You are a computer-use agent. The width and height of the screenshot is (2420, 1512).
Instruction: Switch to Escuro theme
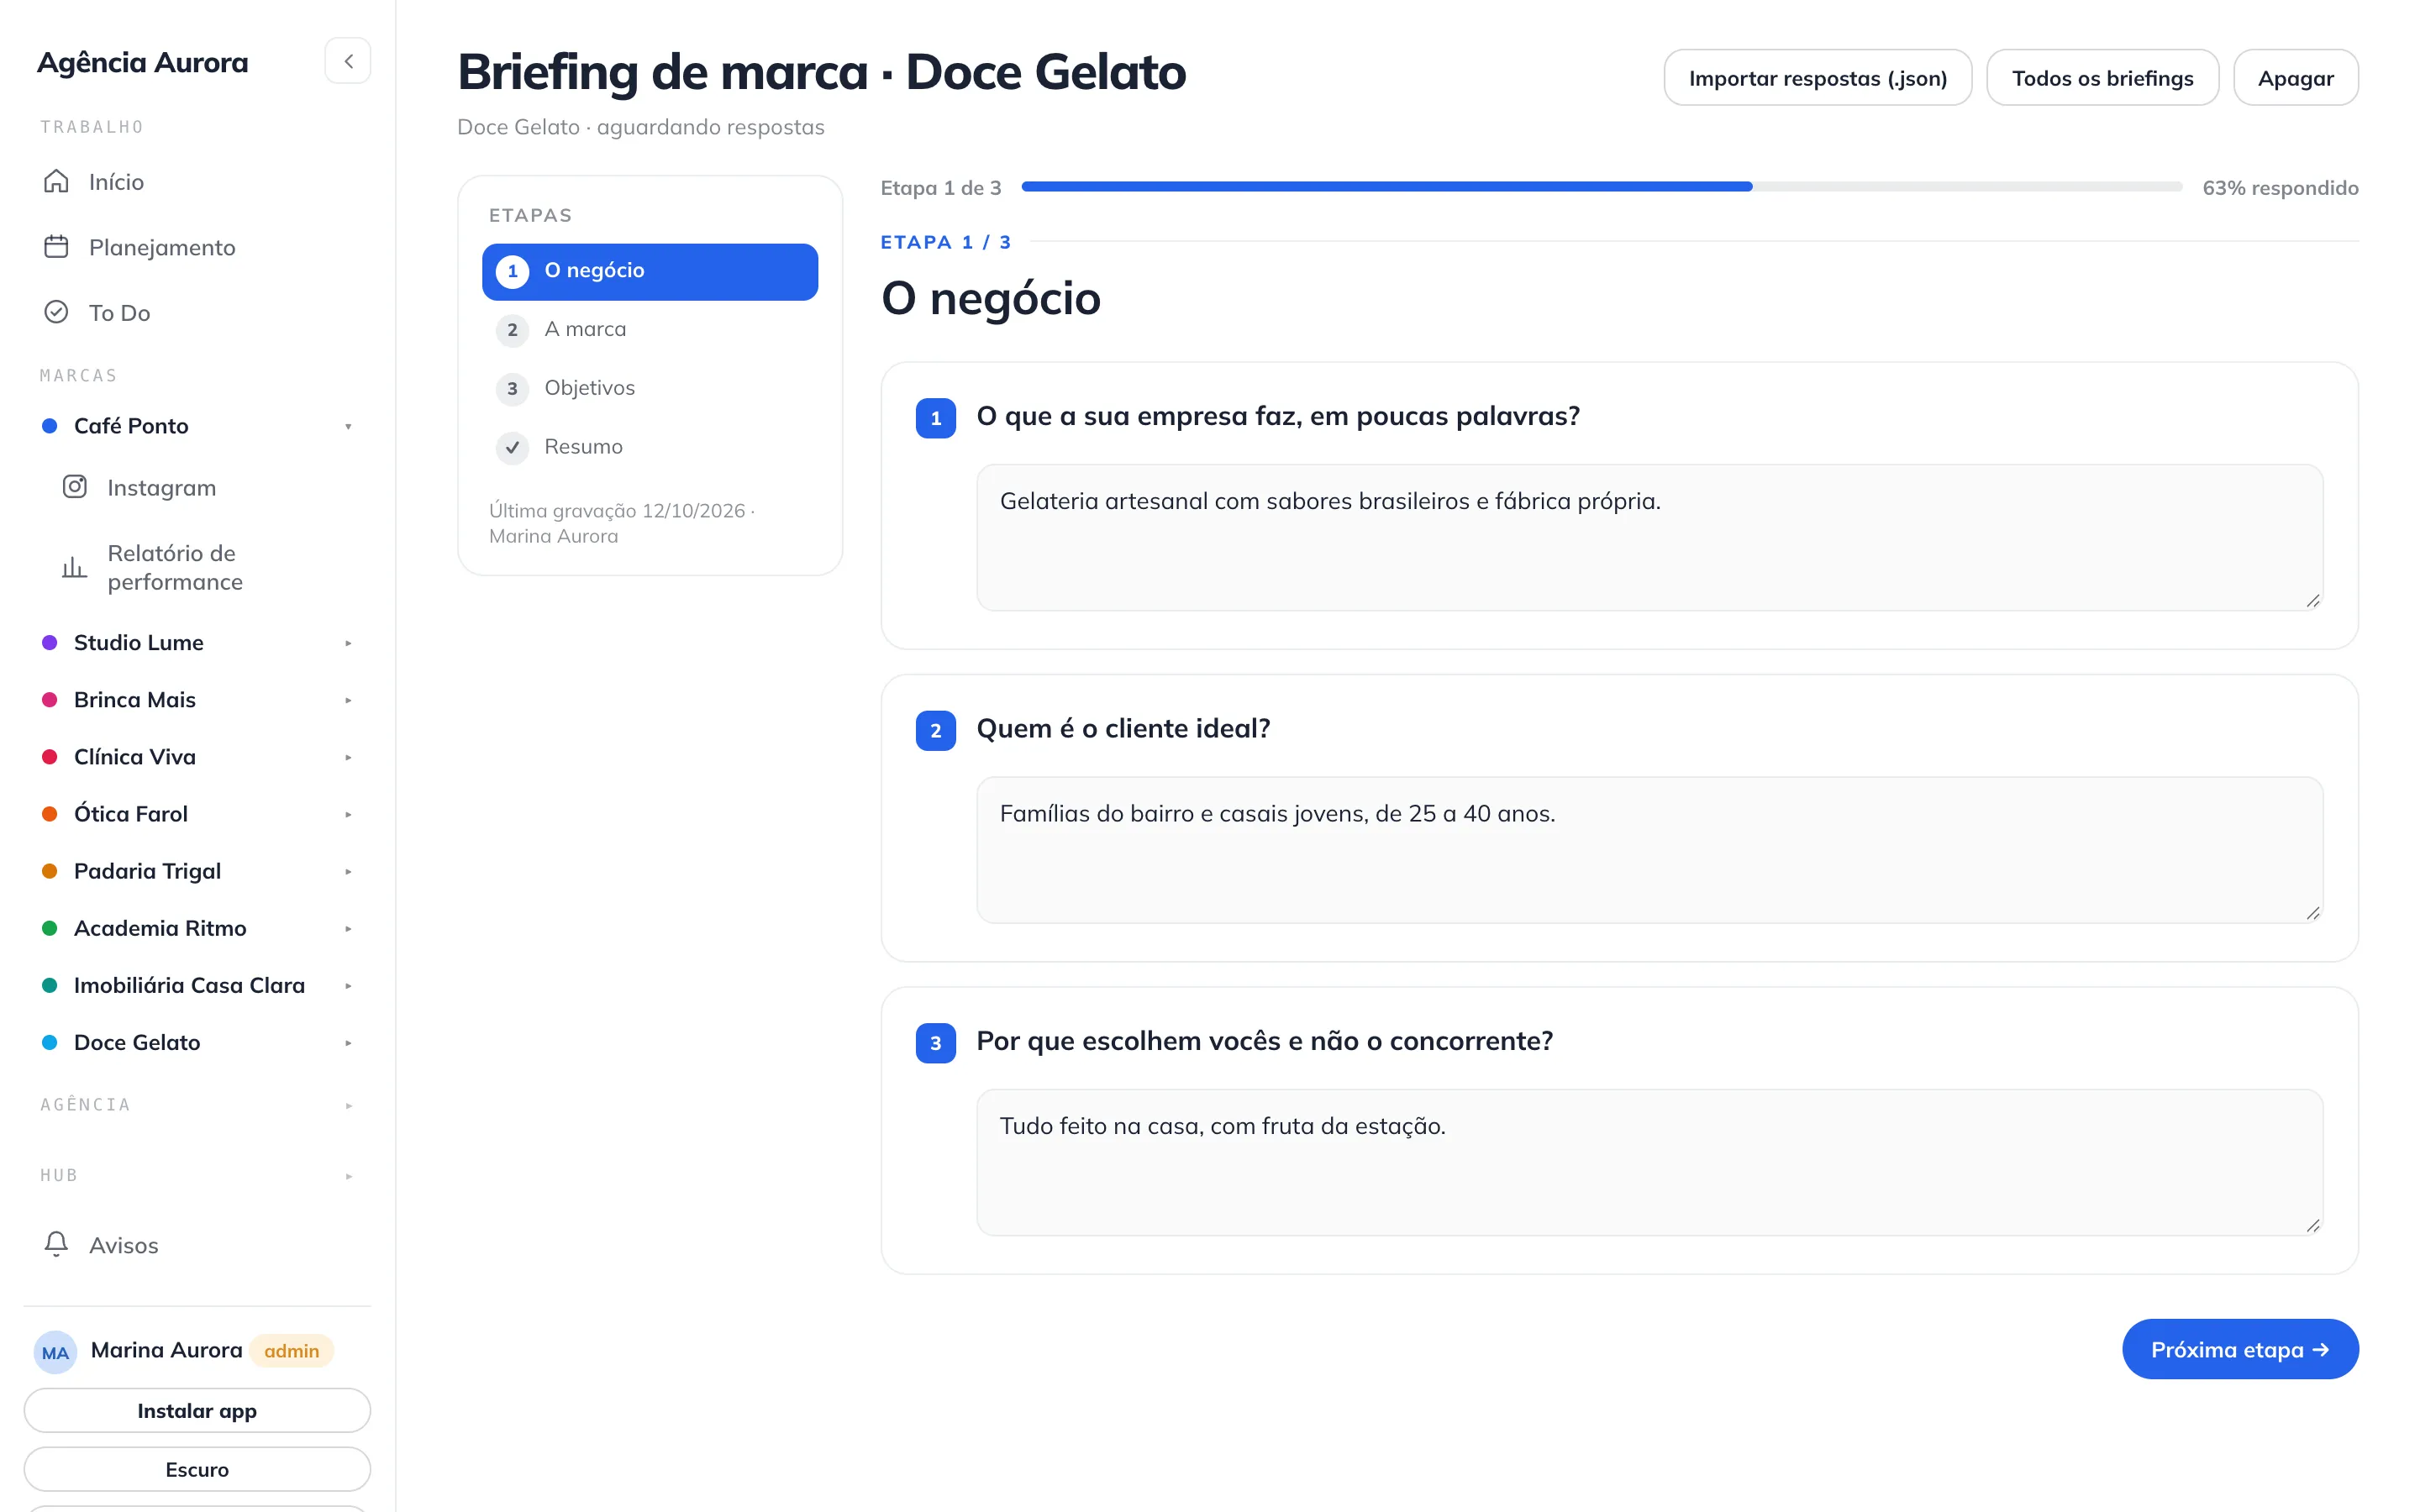tap(197, 1469)
